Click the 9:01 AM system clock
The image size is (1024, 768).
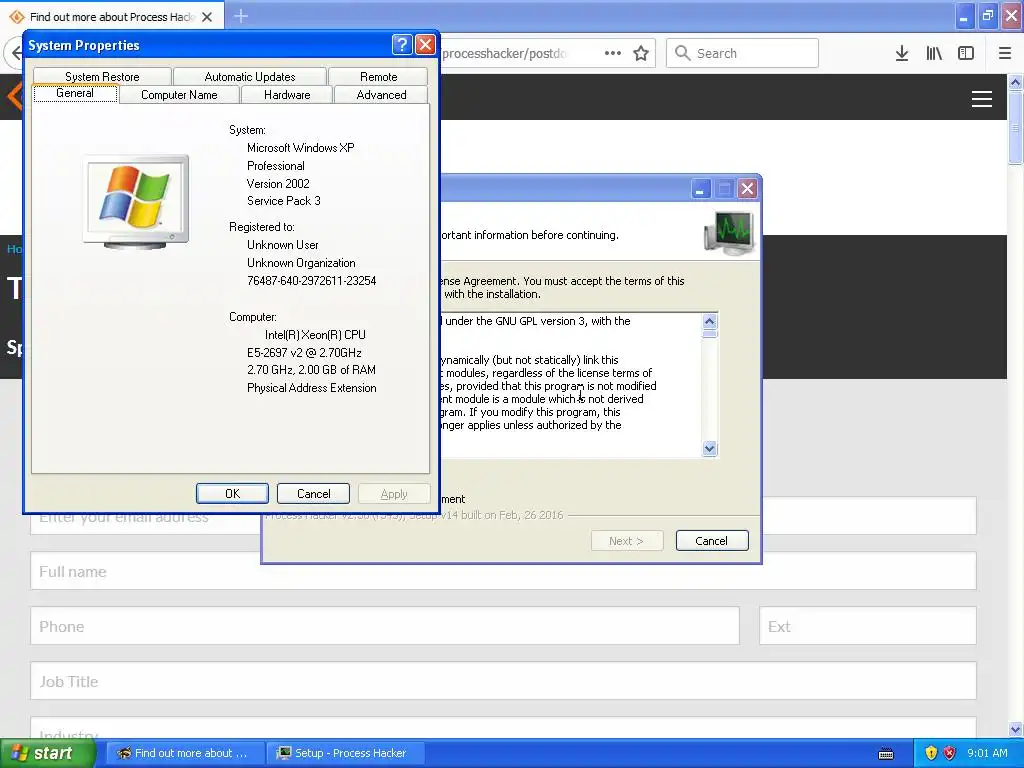coord(987,753)
